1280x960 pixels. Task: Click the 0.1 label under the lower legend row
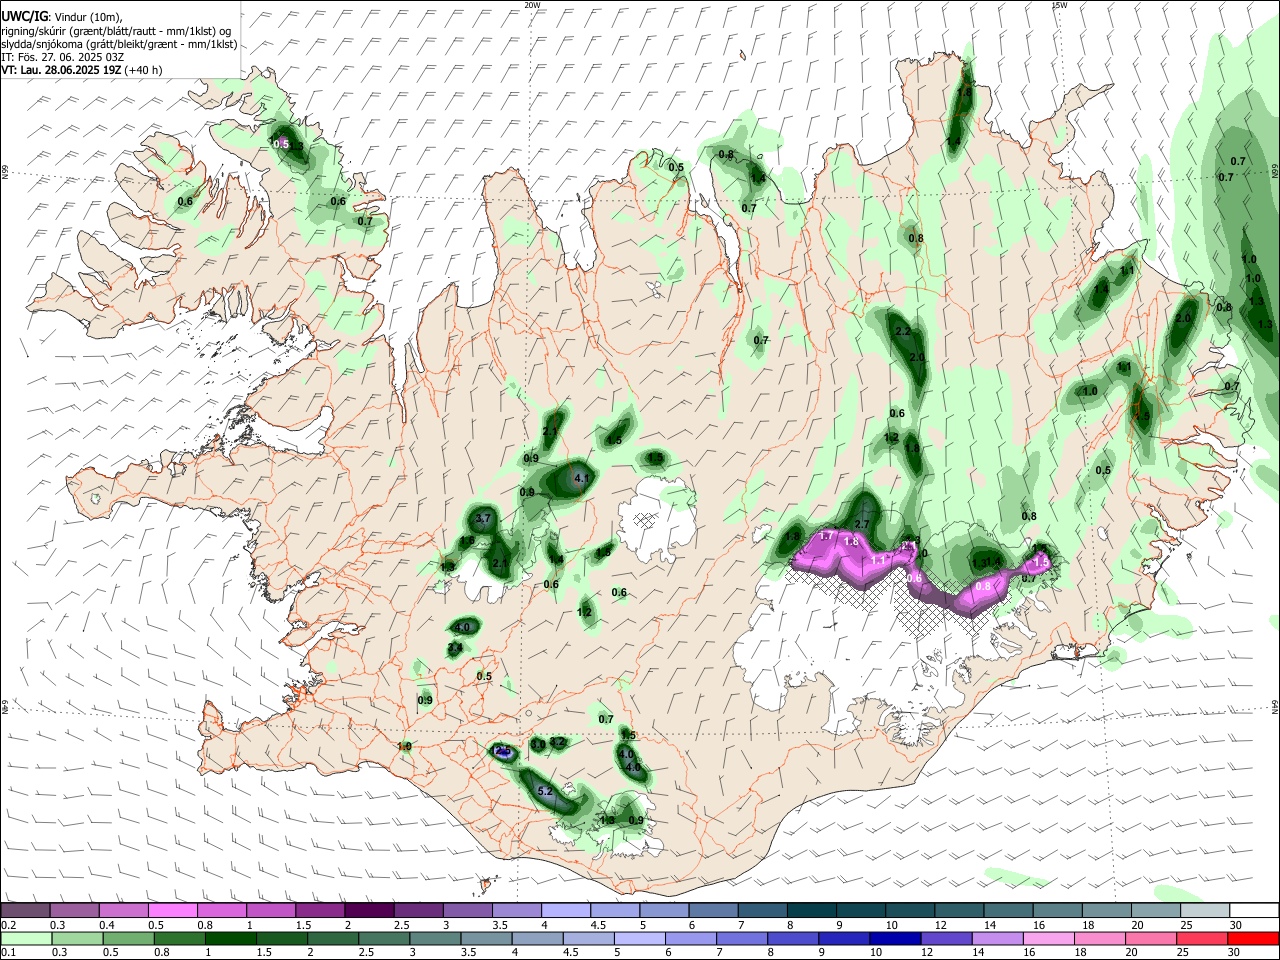[x=8, y=953]
